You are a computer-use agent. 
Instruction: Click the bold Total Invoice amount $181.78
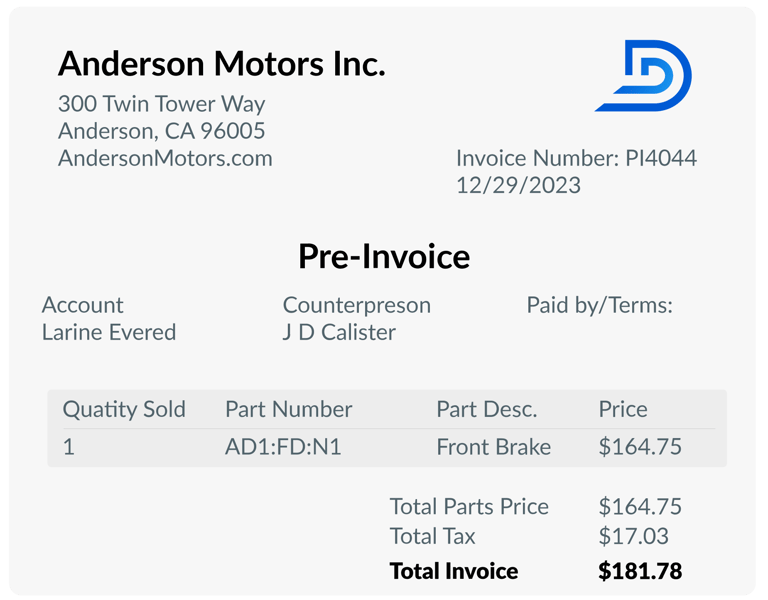coord(640,571)
